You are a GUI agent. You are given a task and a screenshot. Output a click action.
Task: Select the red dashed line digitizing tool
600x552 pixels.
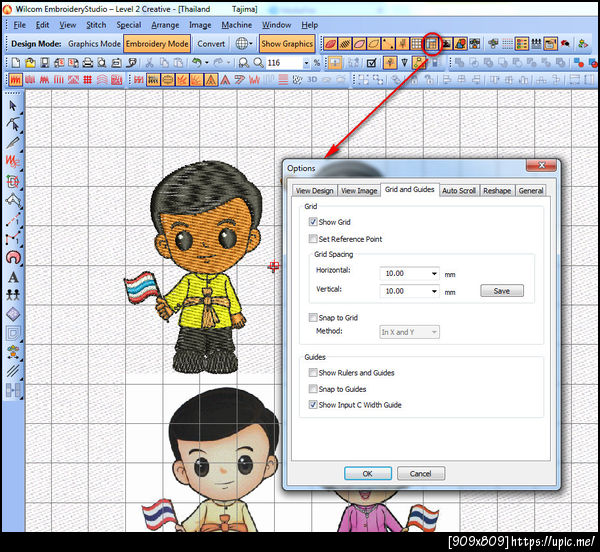(13, 220)
